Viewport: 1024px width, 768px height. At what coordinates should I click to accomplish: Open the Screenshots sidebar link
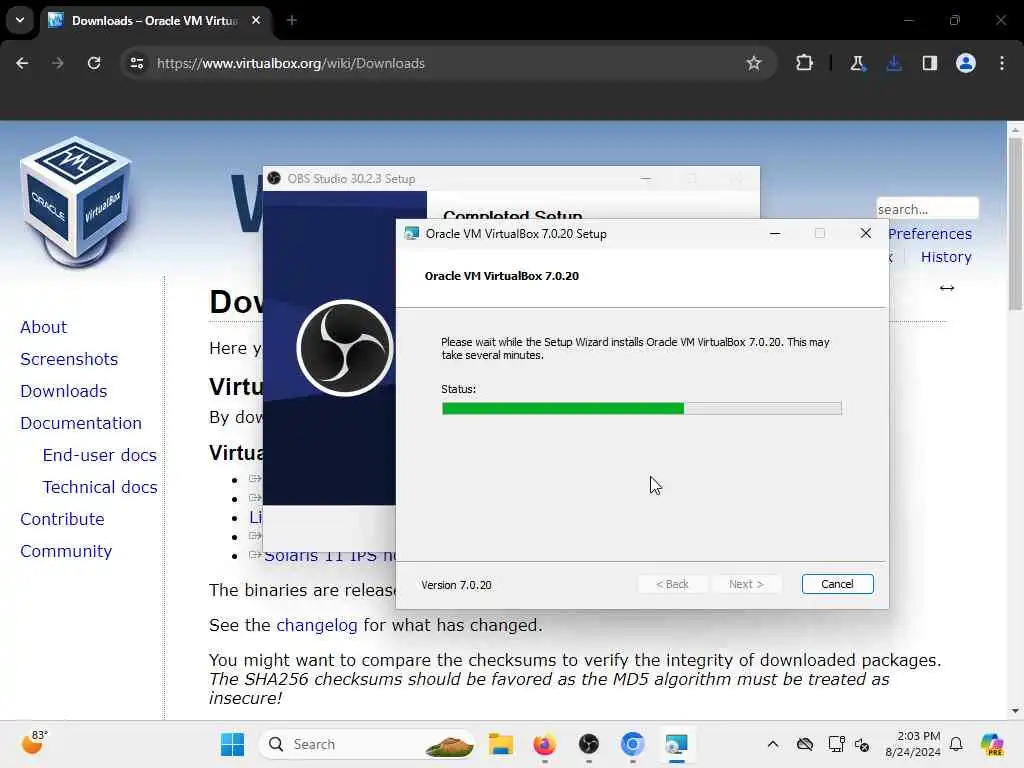coord(69,359)
